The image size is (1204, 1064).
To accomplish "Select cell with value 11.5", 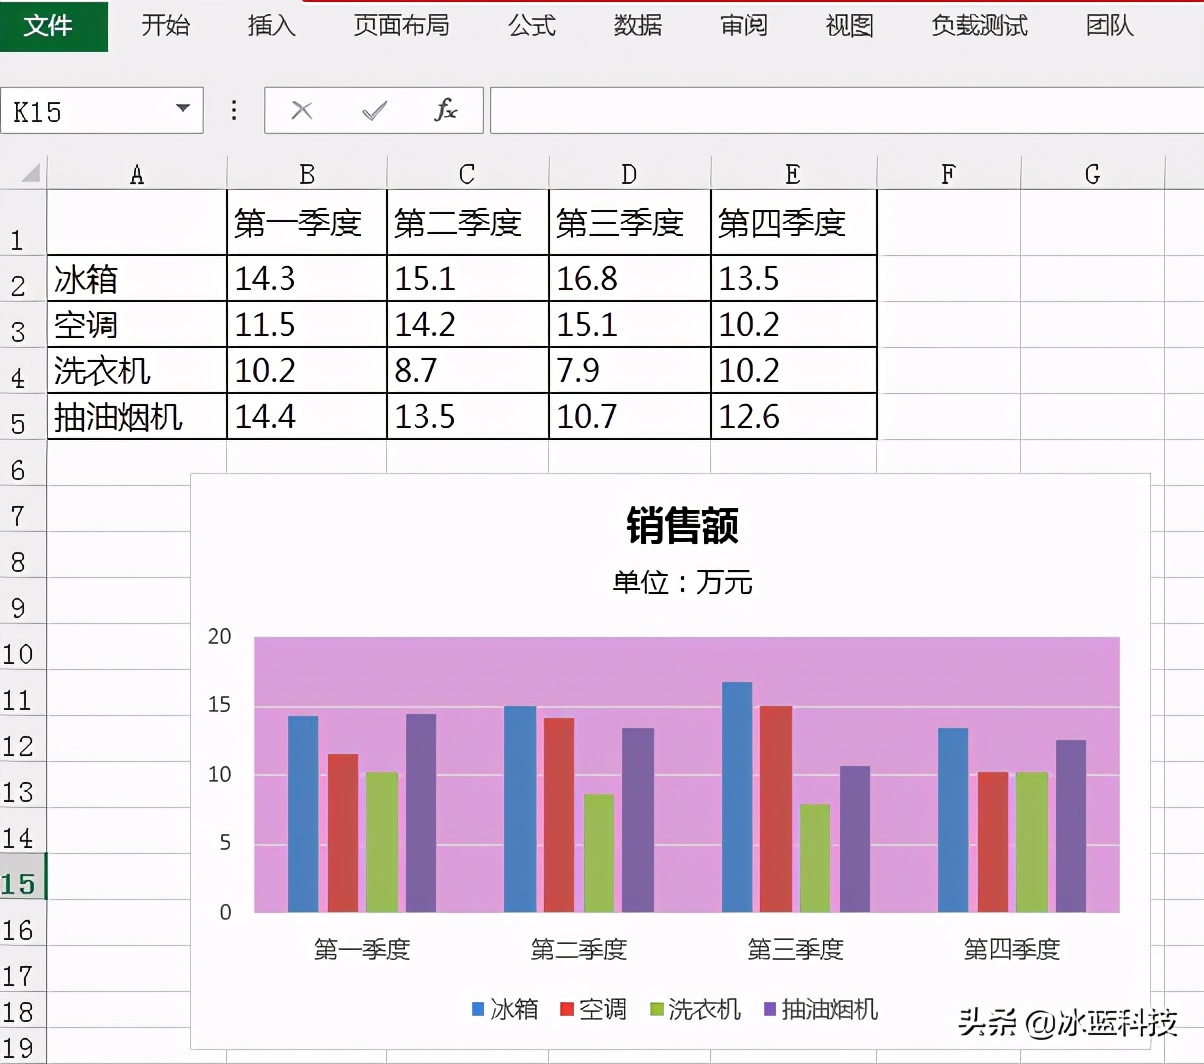I will (307, 324).
